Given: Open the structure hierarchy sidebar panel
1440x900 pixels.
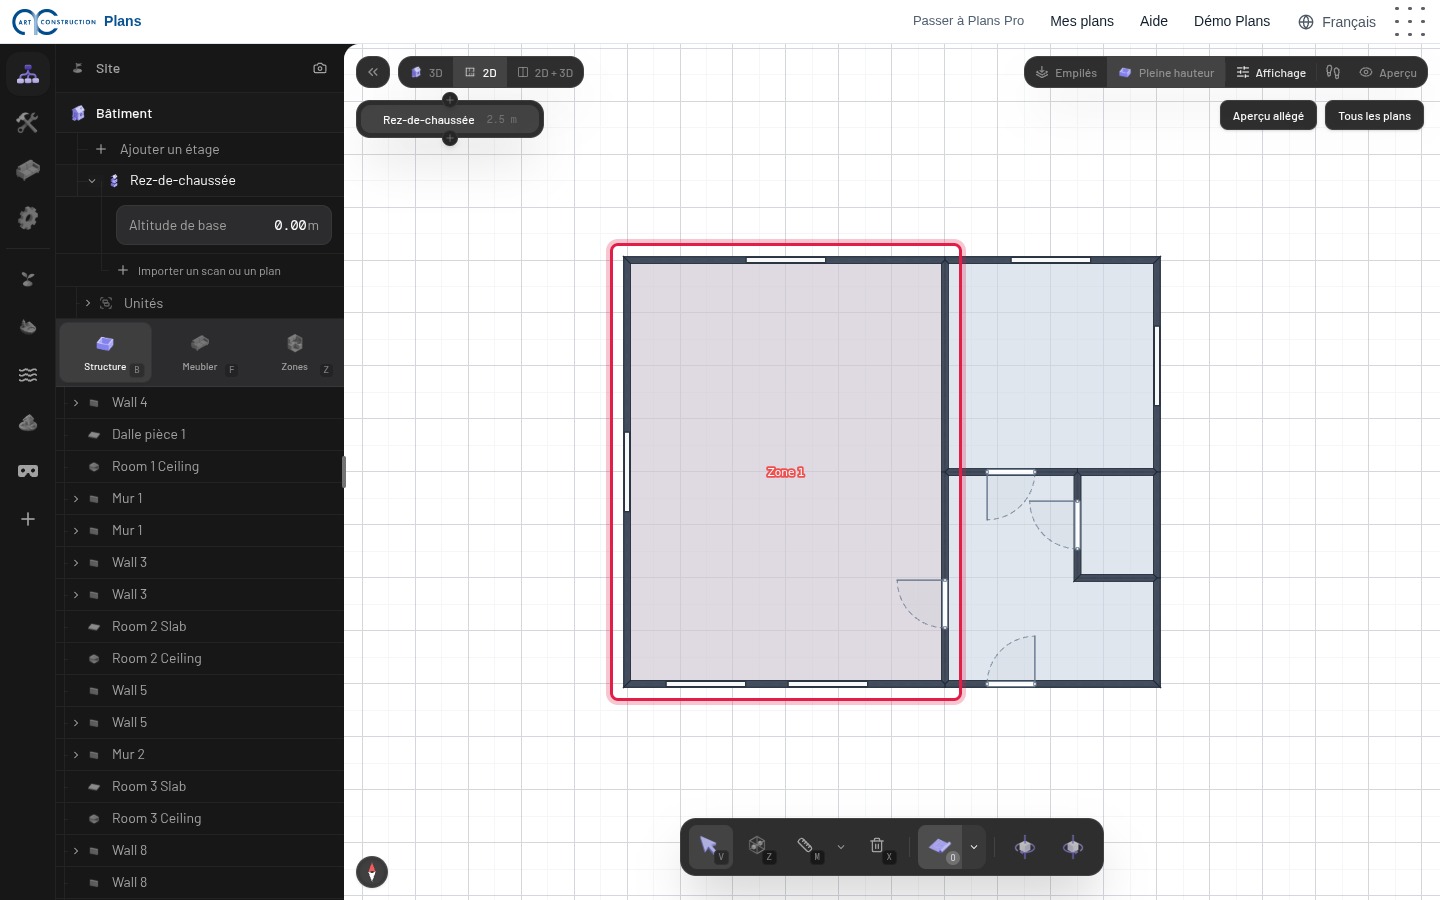Looking at the screenshot, I should 28,75.
